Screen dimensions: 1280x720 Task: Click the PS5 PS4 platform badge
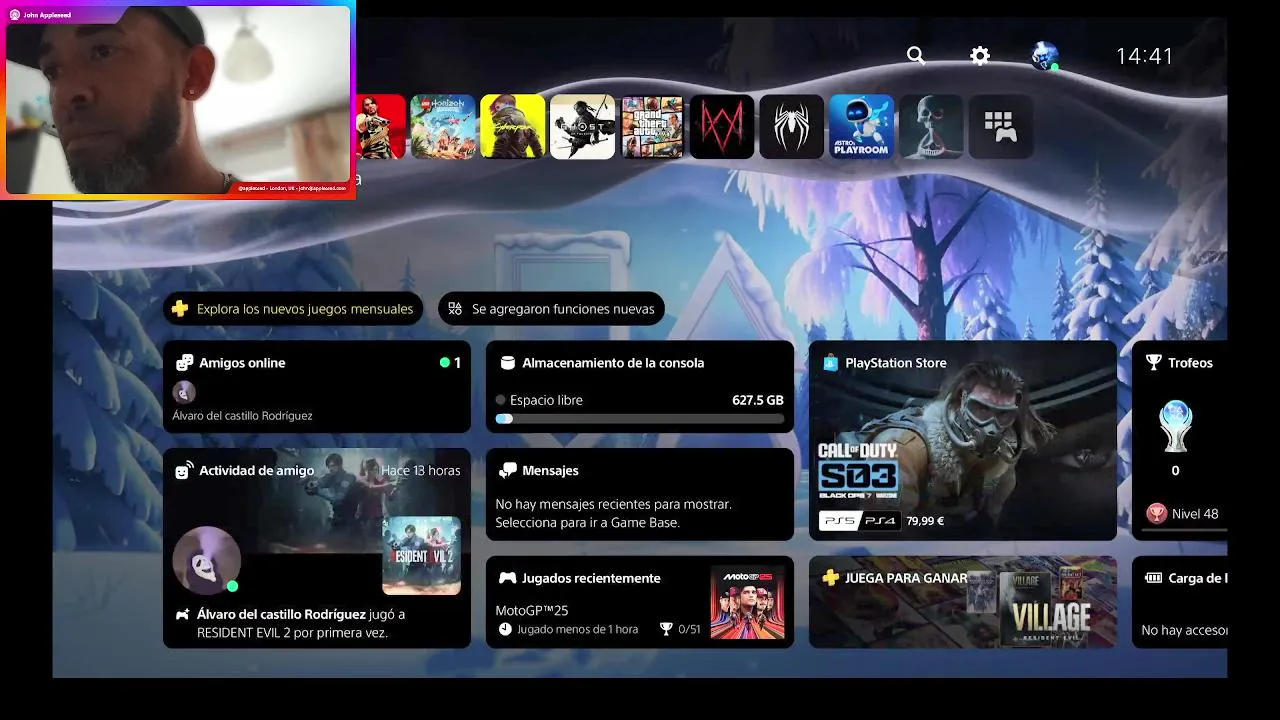click(x=860, y=521)
